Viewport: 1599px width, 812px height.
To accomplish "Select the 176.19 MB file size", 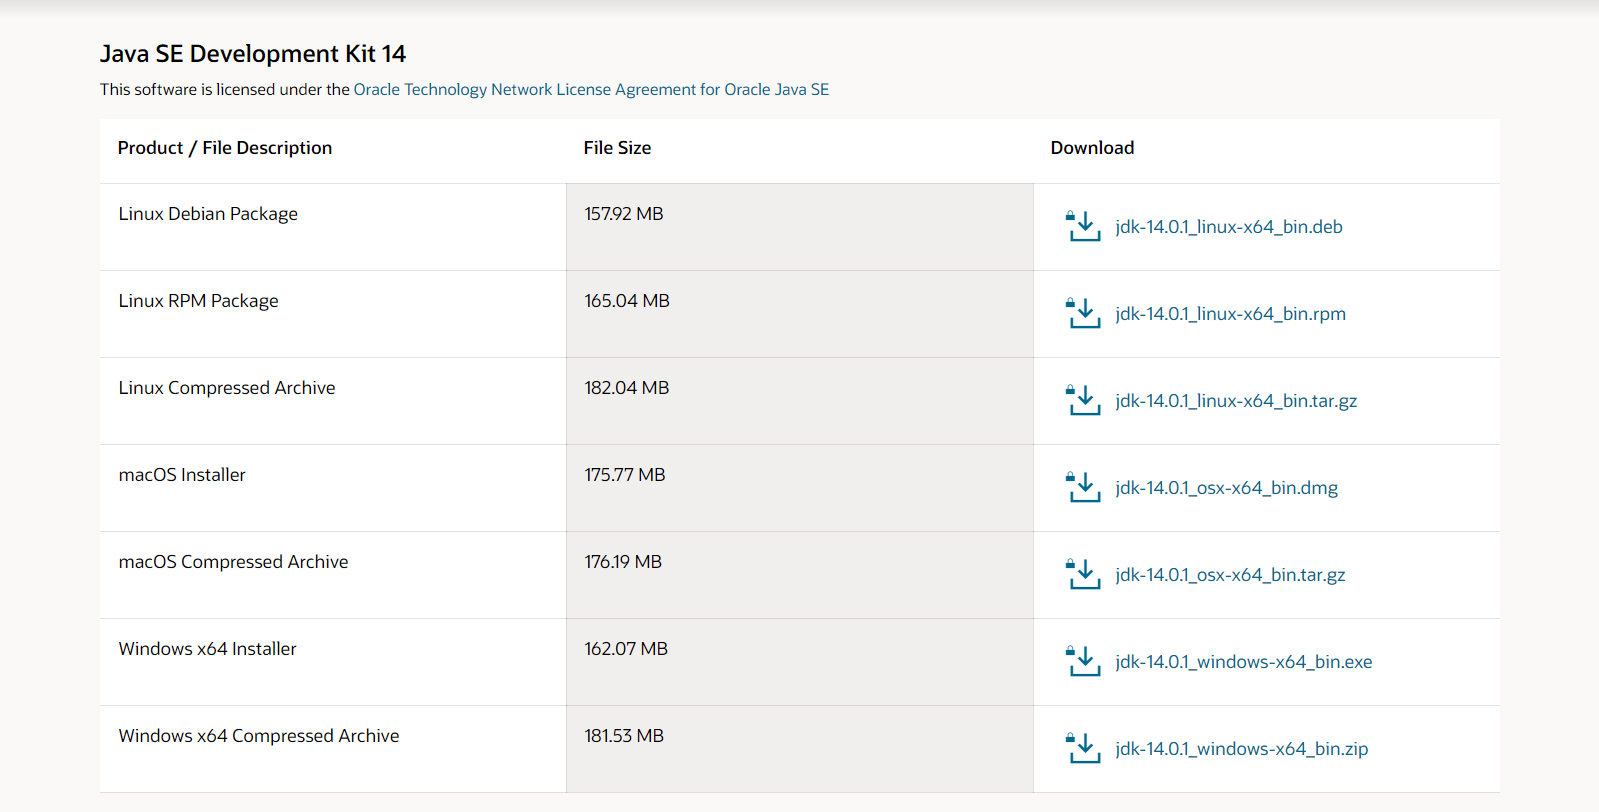I will coord(623,562).
